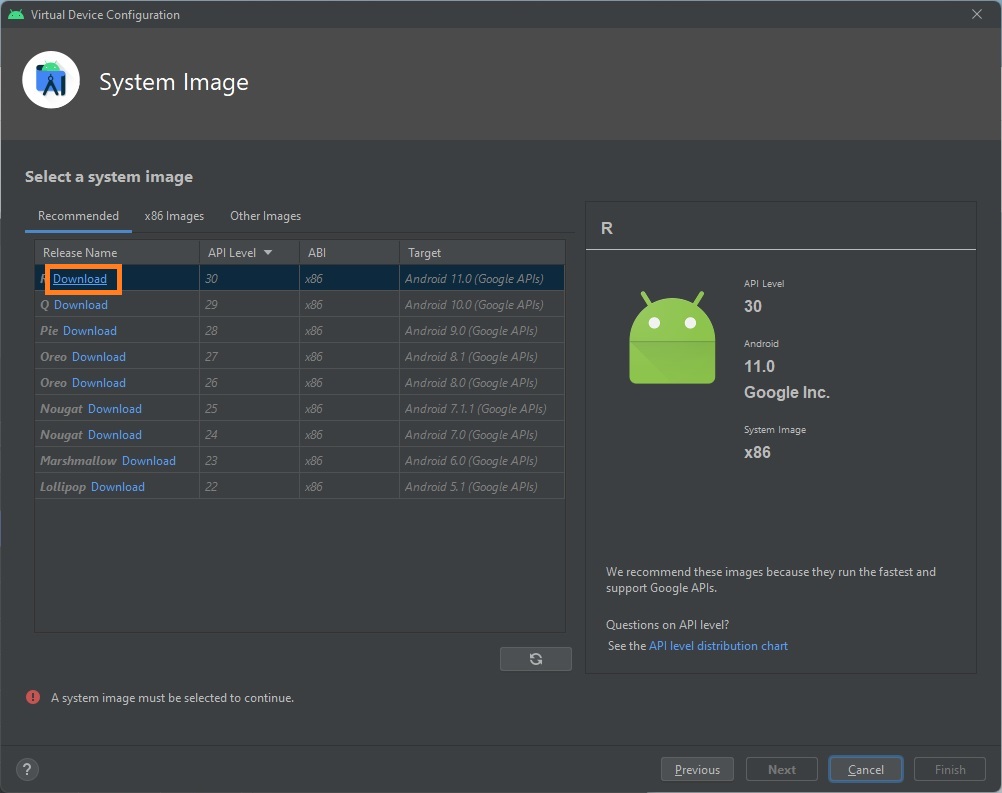Download the R system image
The image size is (1002, 793).
[80, 279]
